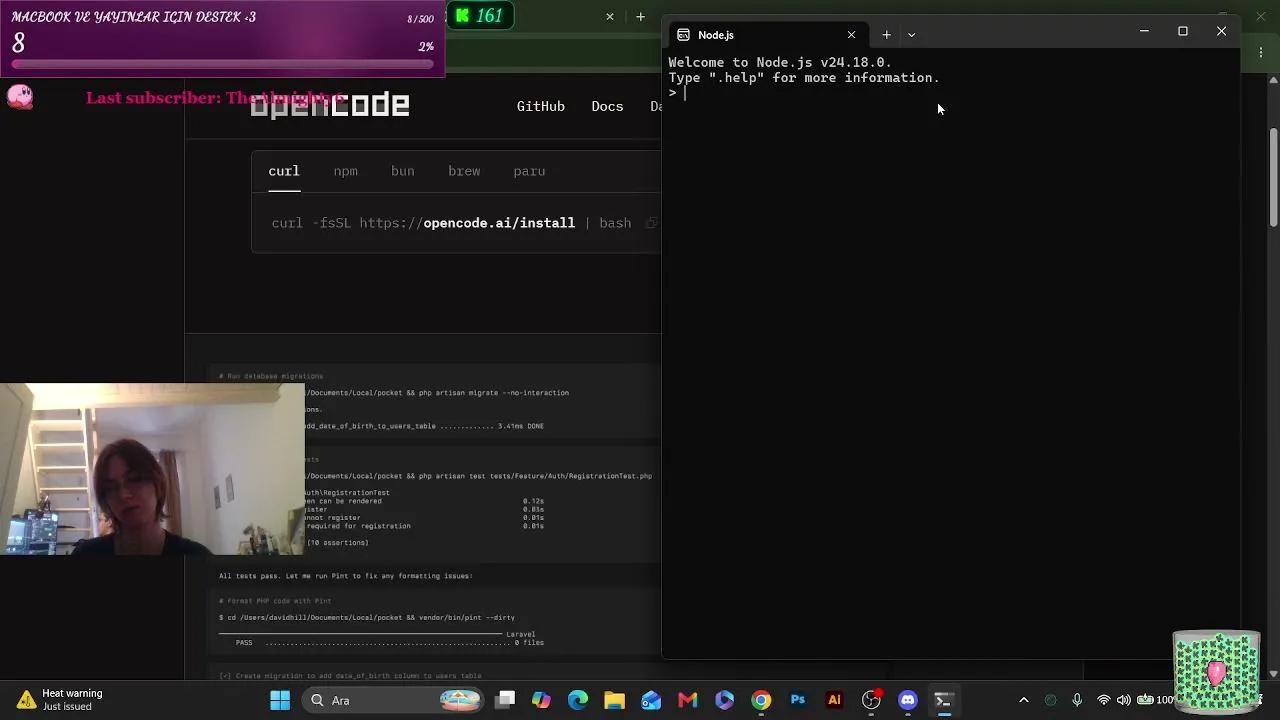The height and width of the screenshot is (720, 1280).
Task: Switch to Google Chrome in the taskbar
Action: (x=761, y=700)
